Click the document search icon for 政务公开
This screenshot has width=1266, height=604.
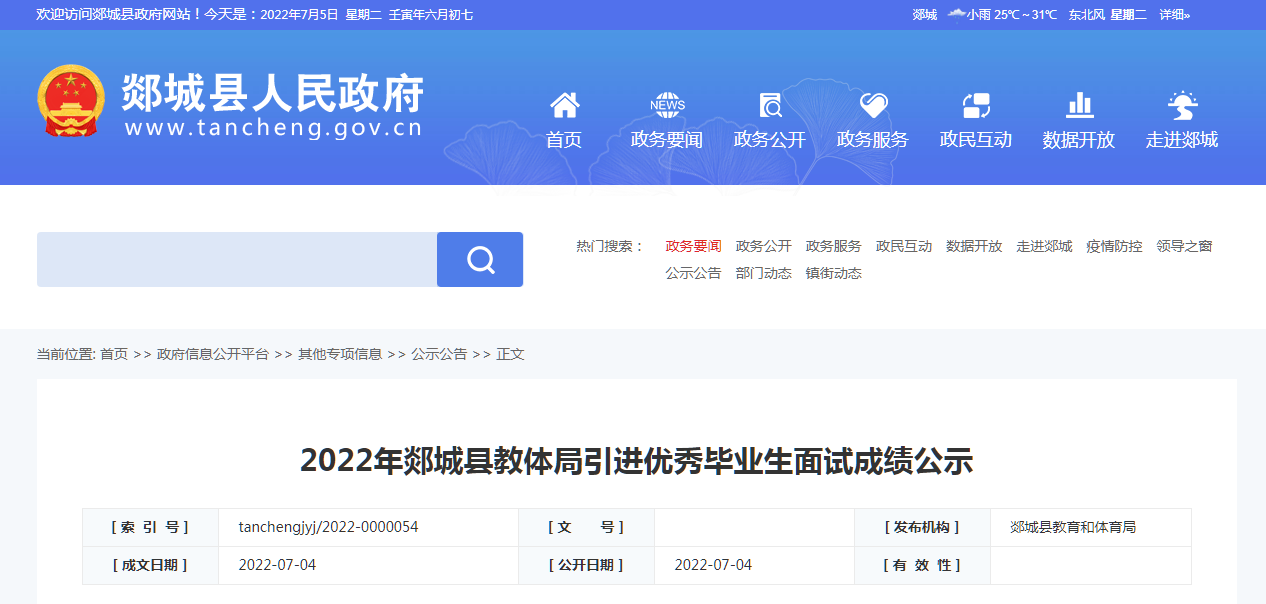[770, 105]
